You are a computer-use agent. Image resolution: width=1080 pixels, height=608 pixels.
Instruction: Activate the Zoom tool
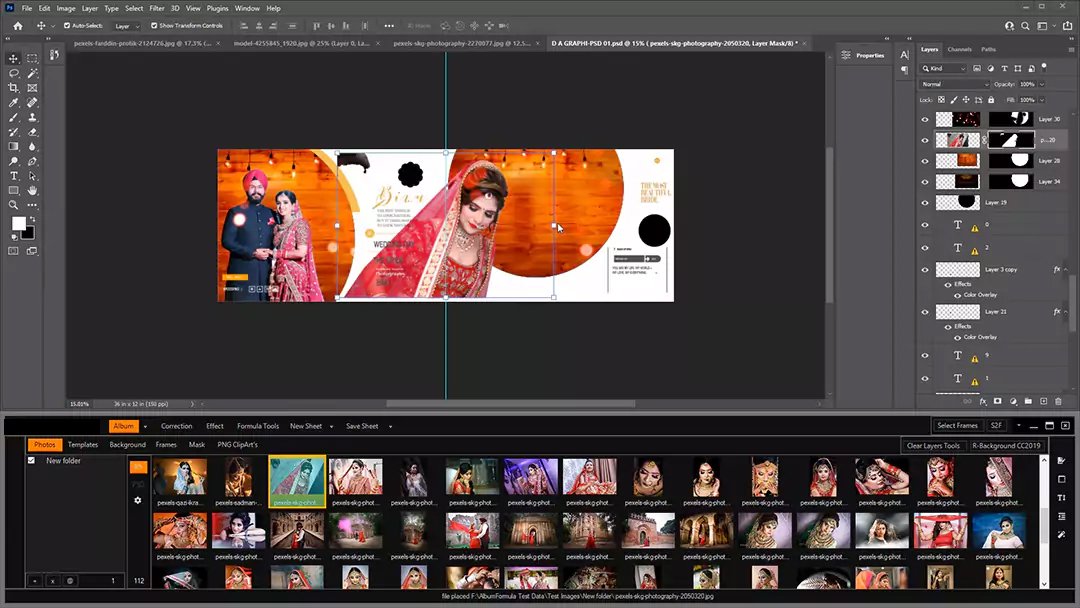coord(14,205)
